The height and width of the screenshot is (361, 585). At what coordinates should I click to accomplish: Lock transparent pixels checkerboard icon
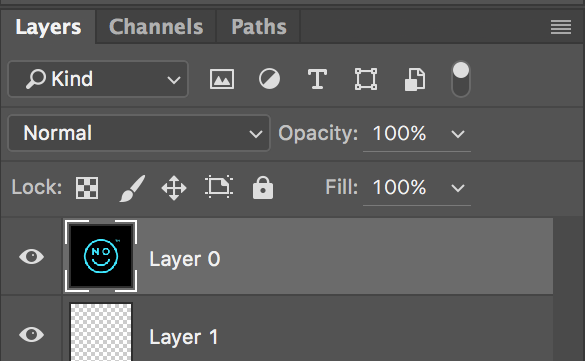tap(87, 188)
